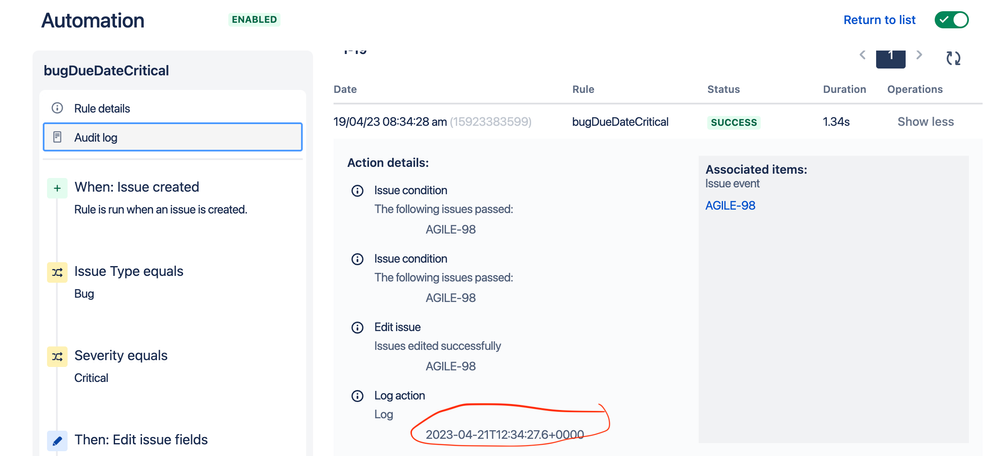Toggle the rule enabled switch off

tap(952, 20)
